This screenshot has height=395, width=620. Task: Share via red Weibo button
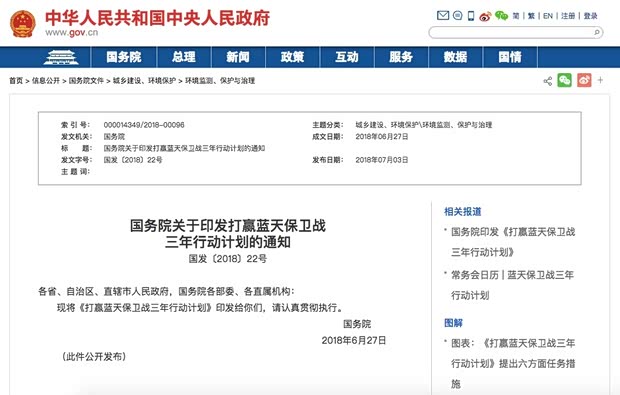tap(584, 80)
